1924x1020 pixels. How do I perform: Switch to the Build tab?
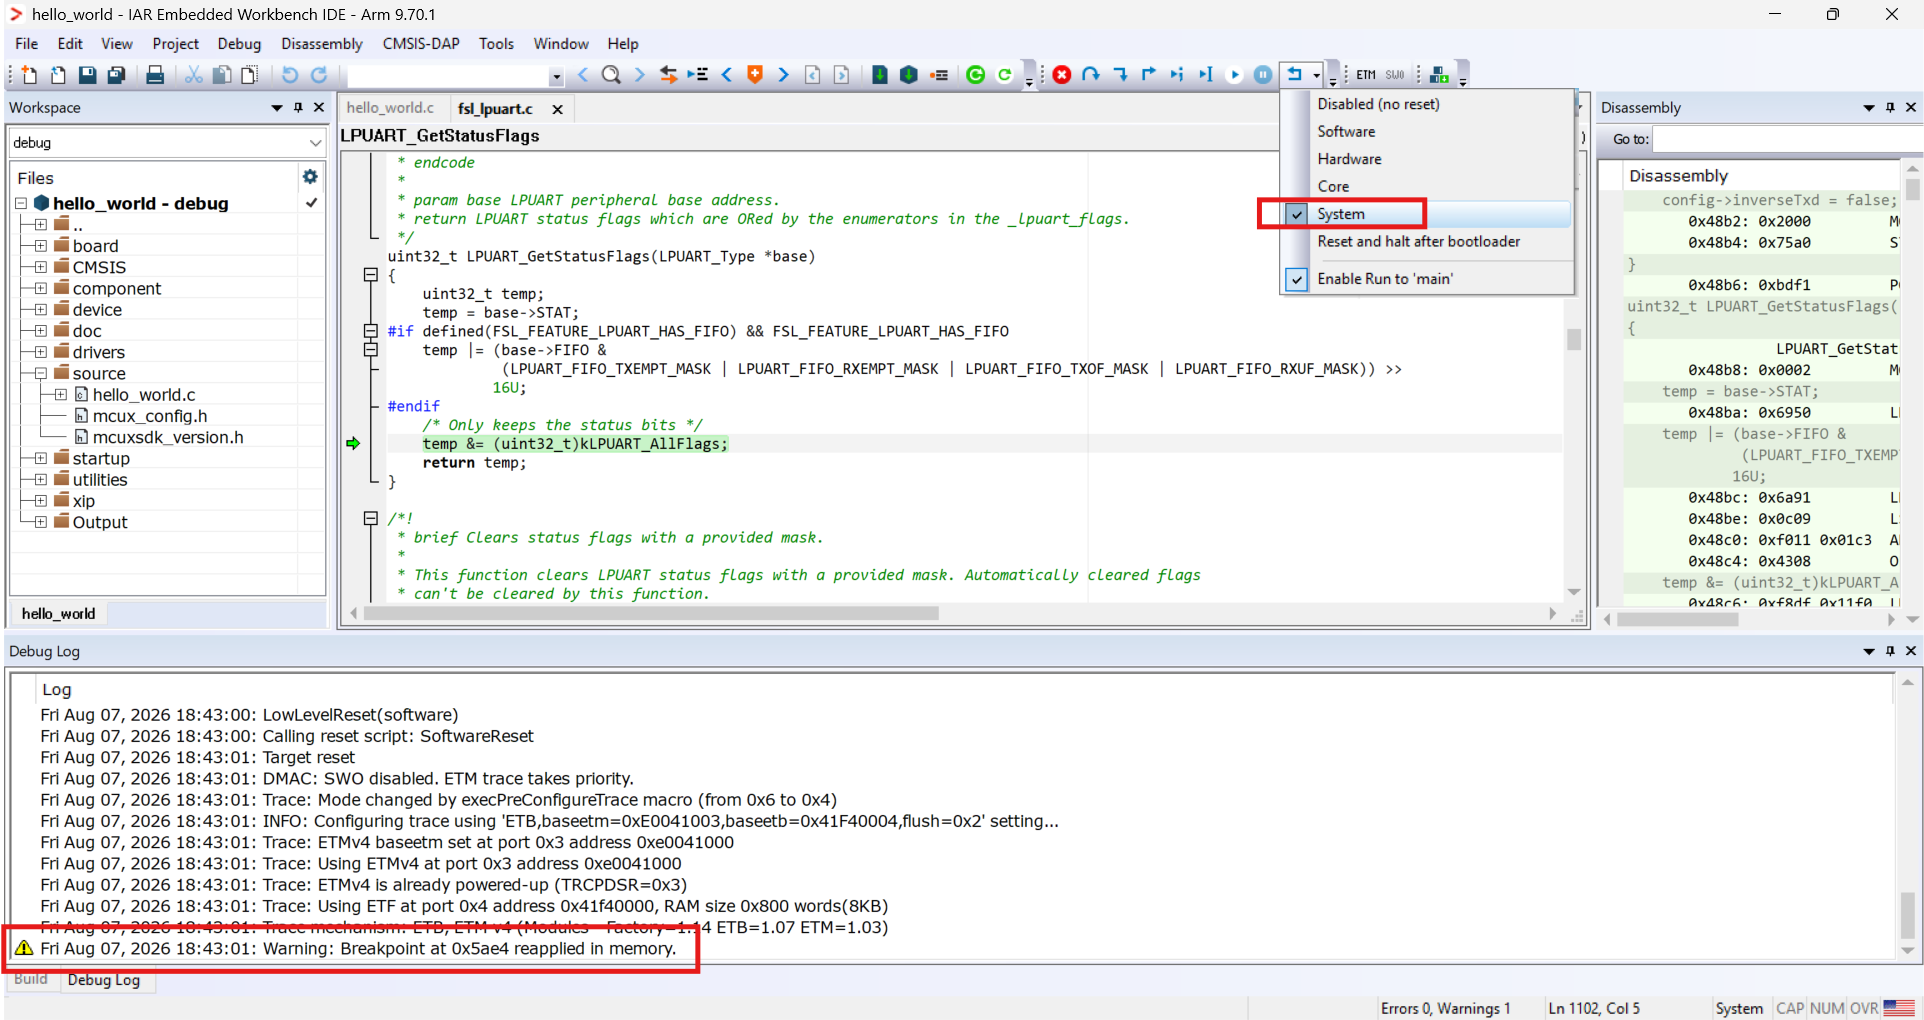(31, 979)
